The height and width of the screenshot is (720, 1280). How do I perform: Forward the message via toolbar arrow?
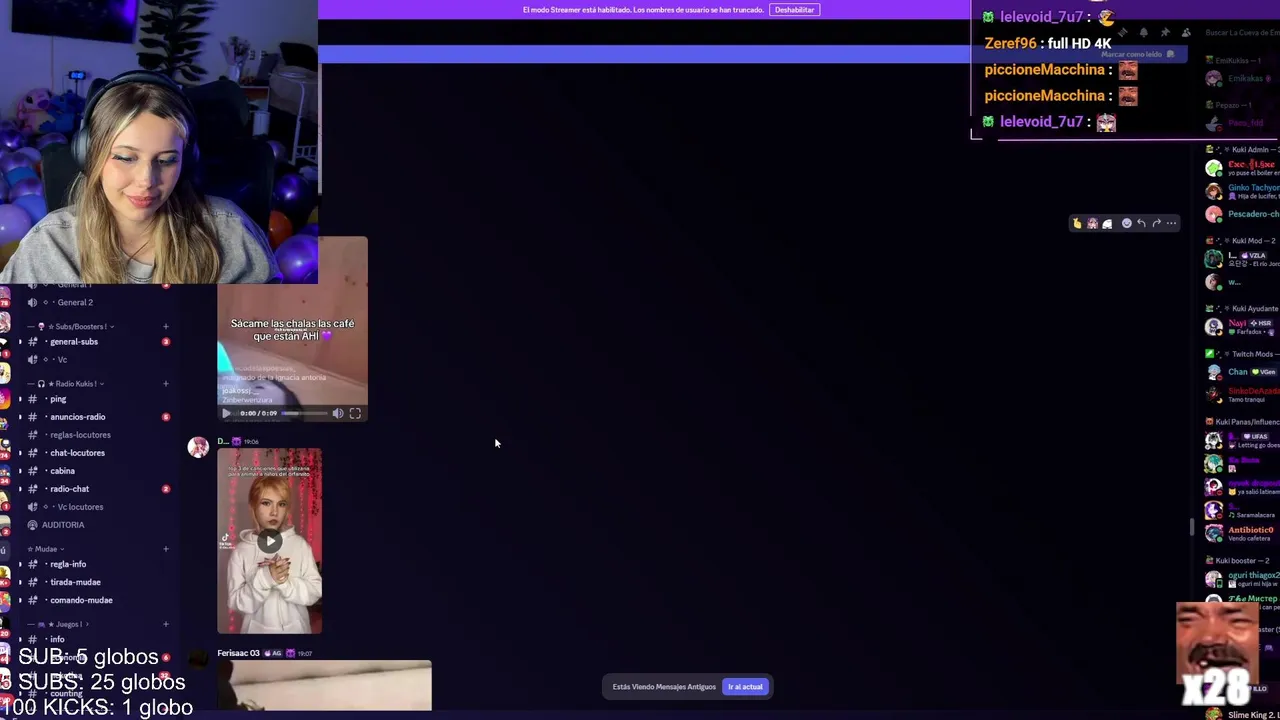(1156, 223)
